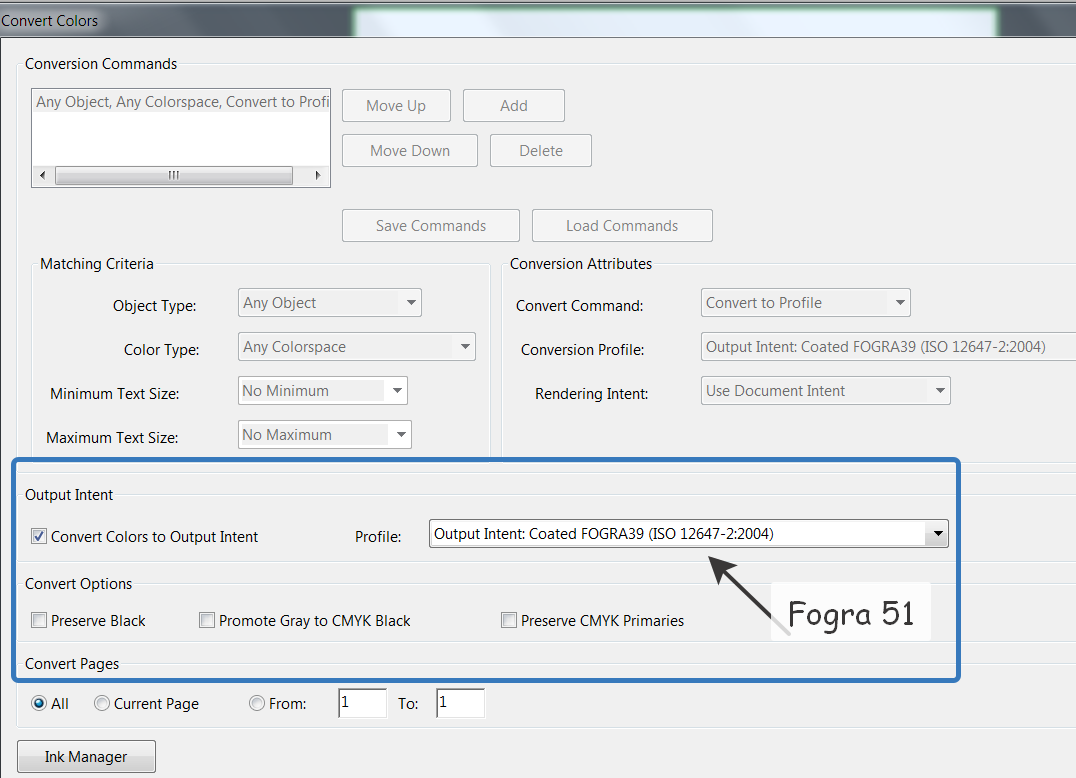Open the Ink Manager
Image resolution: width=1076 pixels, height=778 pixels.
[x=86, y=757]
